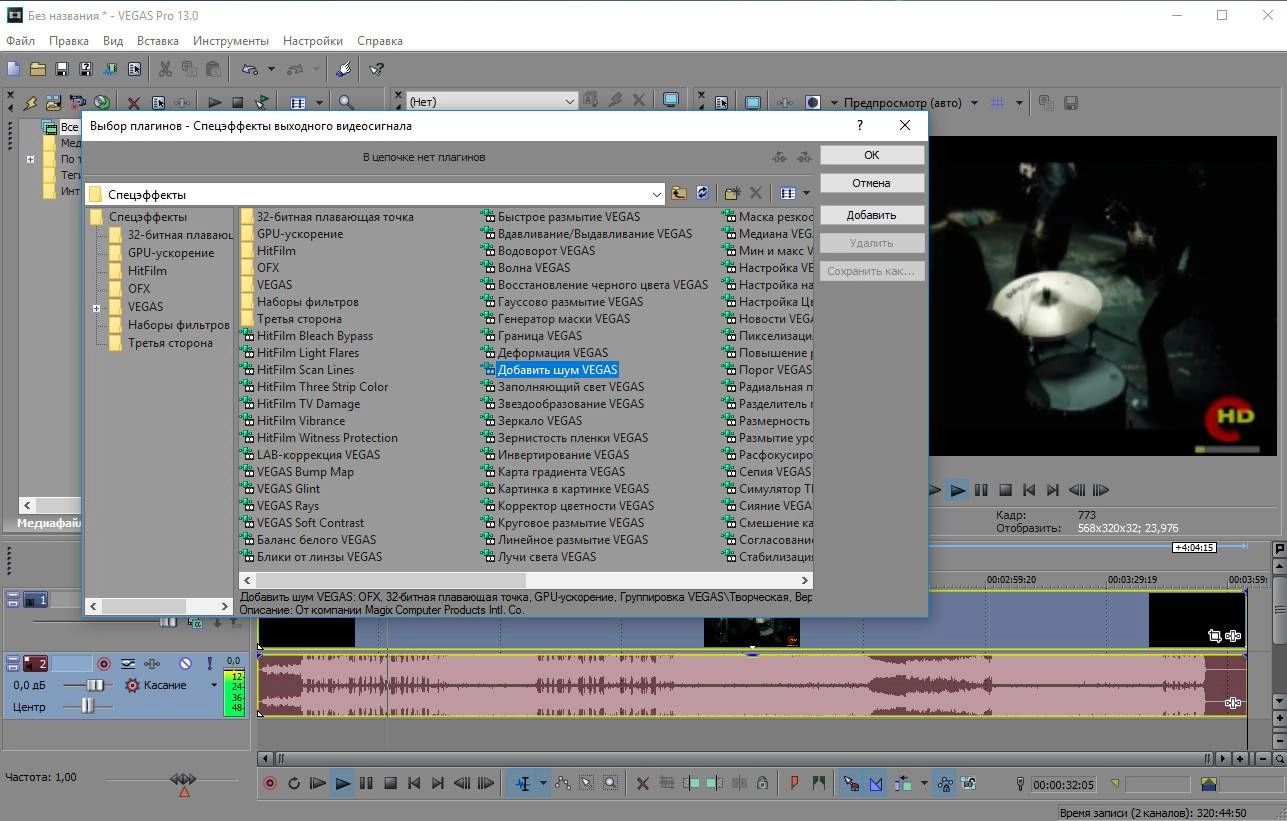The width and height of the screenshot is (1287, 821).
Task: Toggle Loop Playback in the transport bar
Action: (294, 783)
